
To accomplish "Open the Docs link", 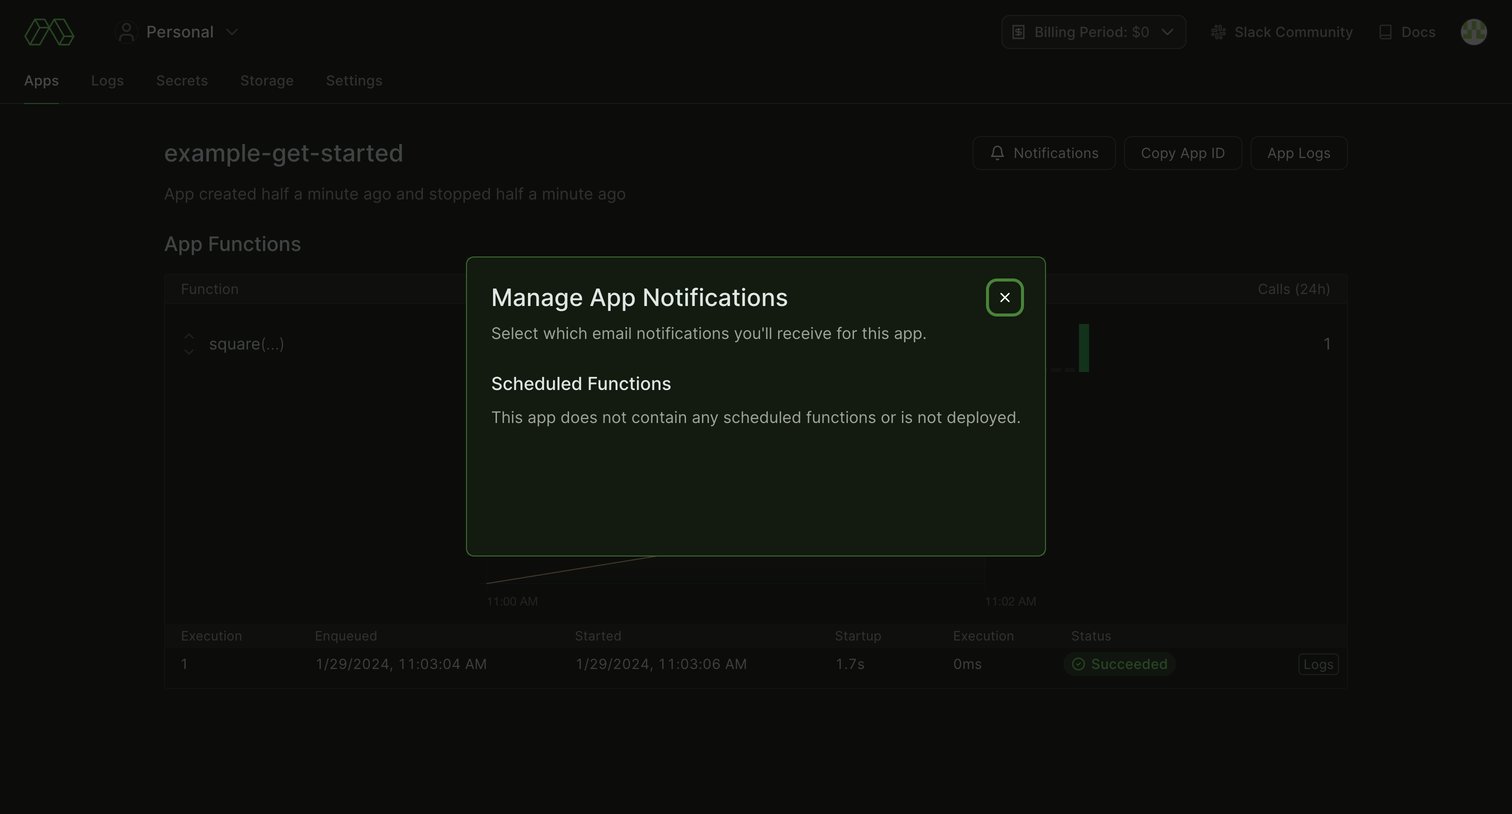I will click(x=1407, y=32).
